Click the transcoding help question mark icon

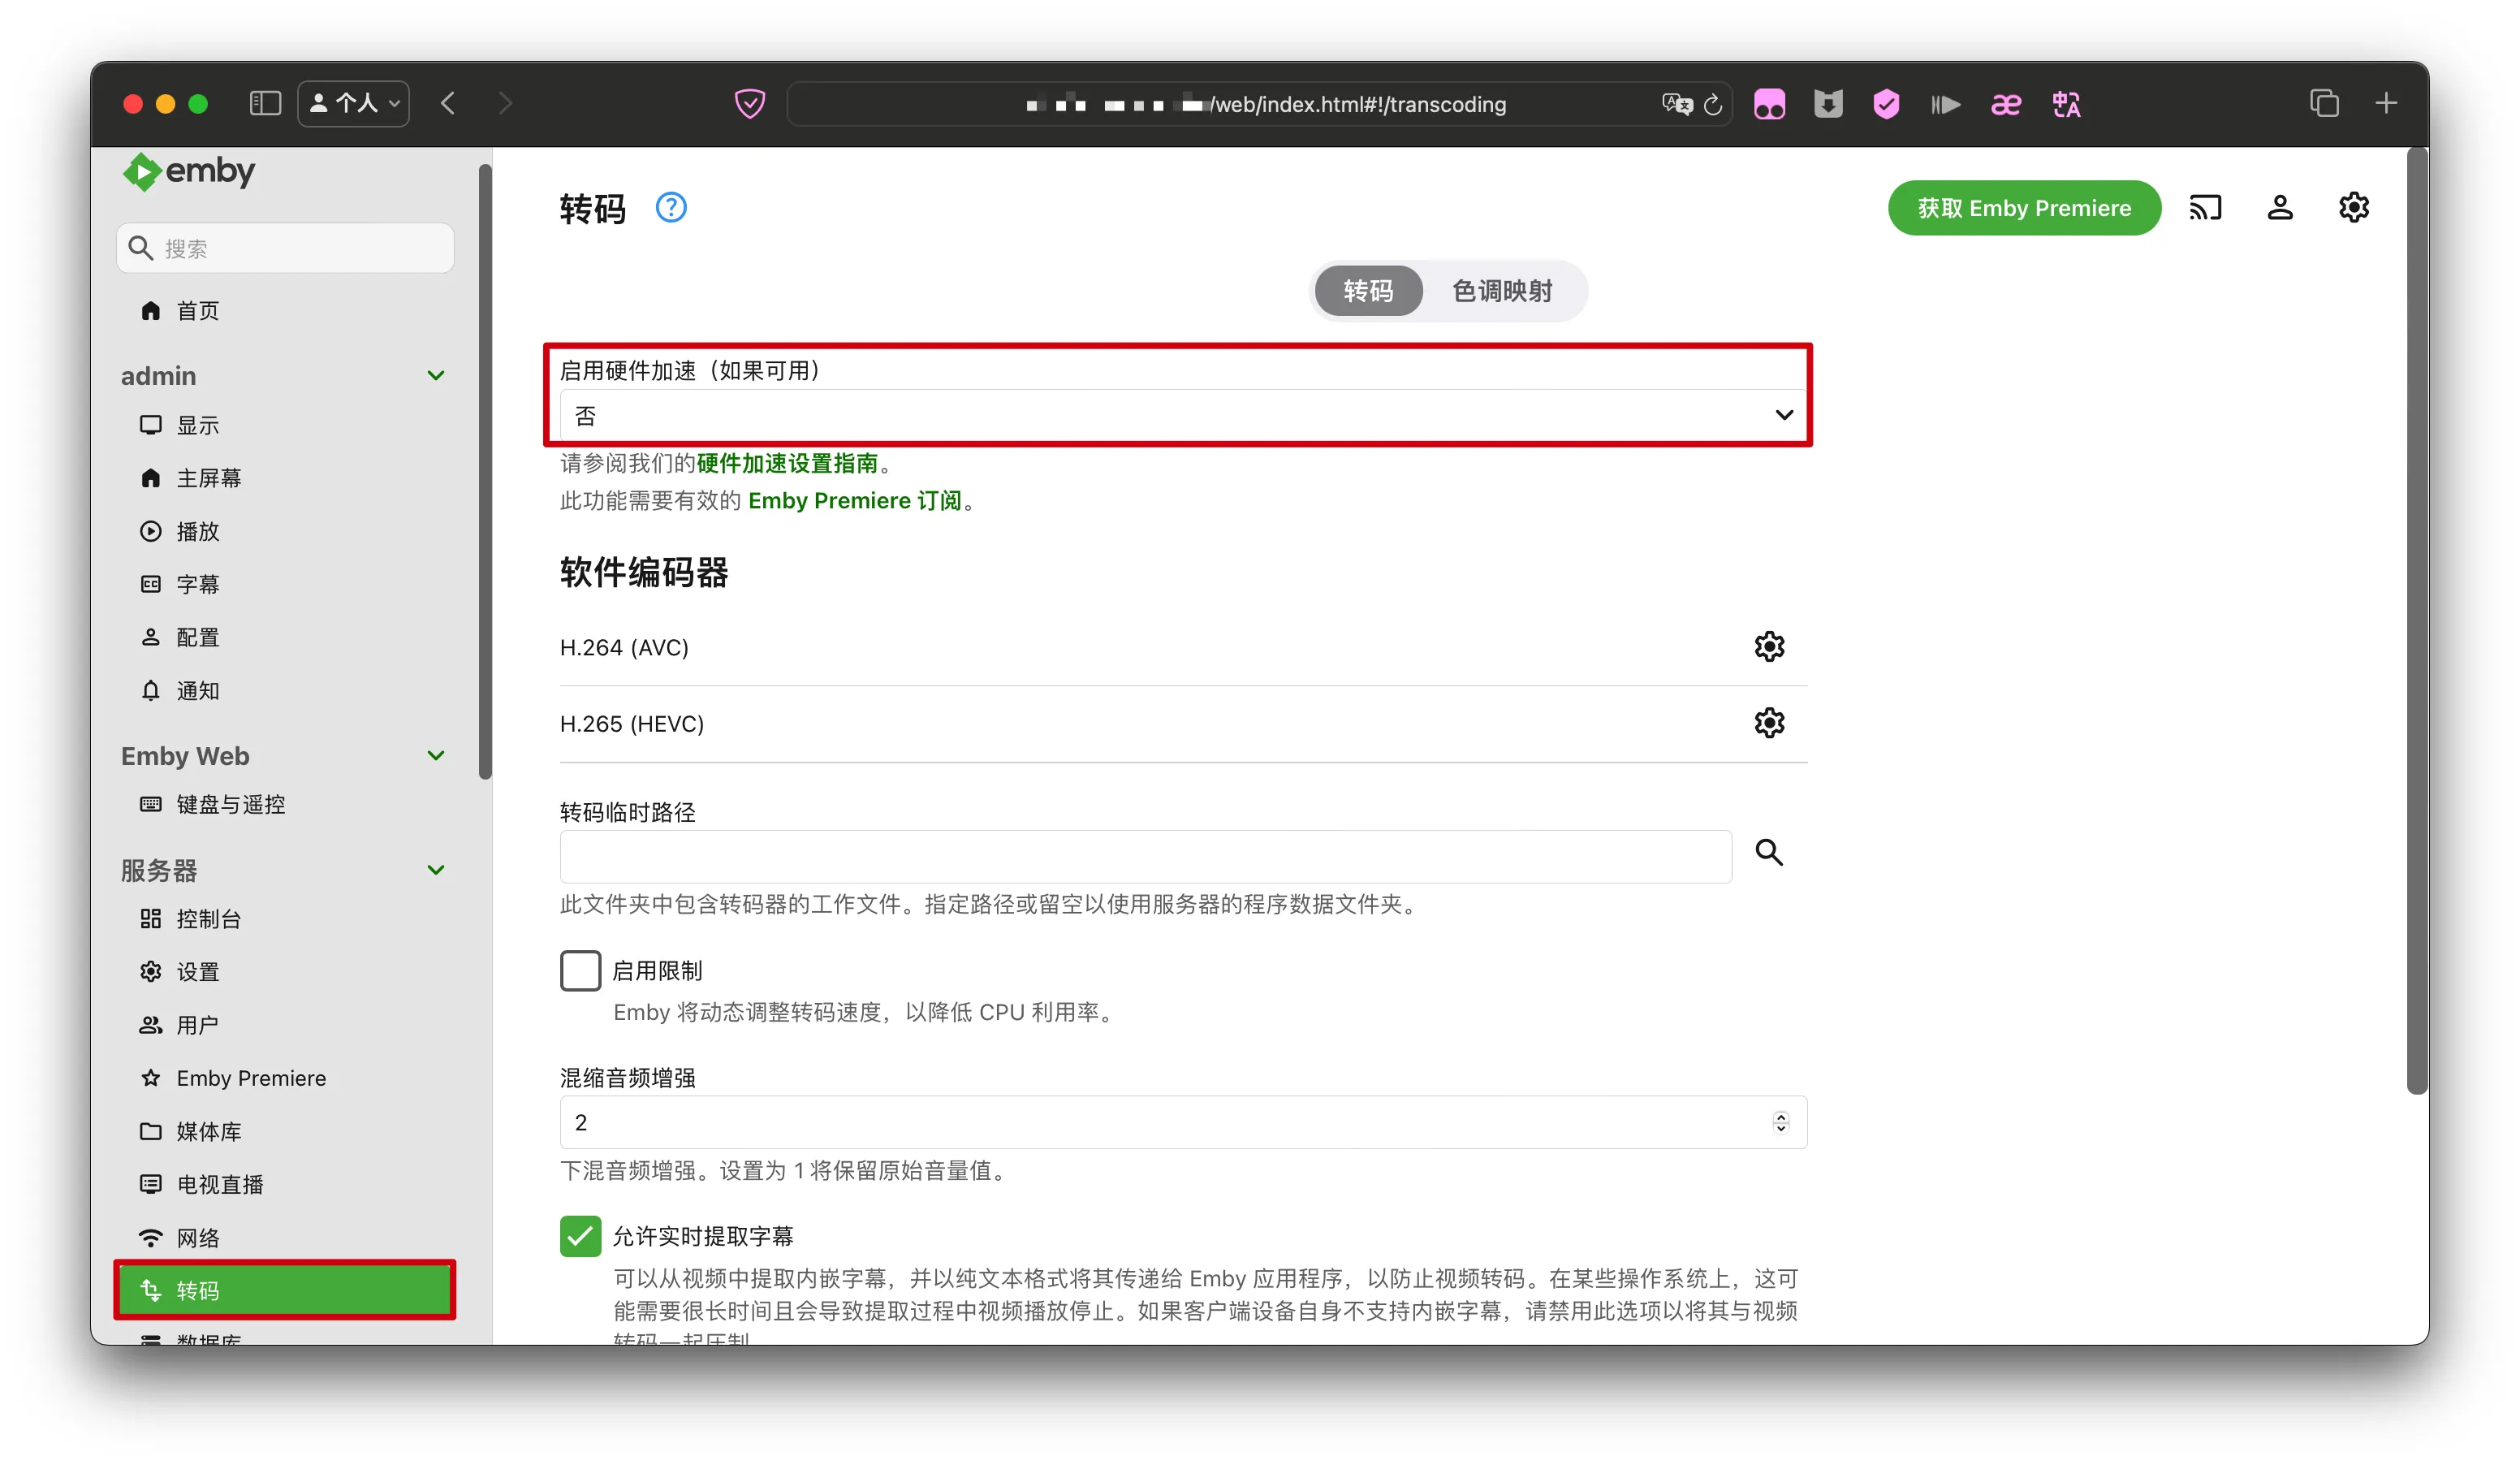[670, 208]
